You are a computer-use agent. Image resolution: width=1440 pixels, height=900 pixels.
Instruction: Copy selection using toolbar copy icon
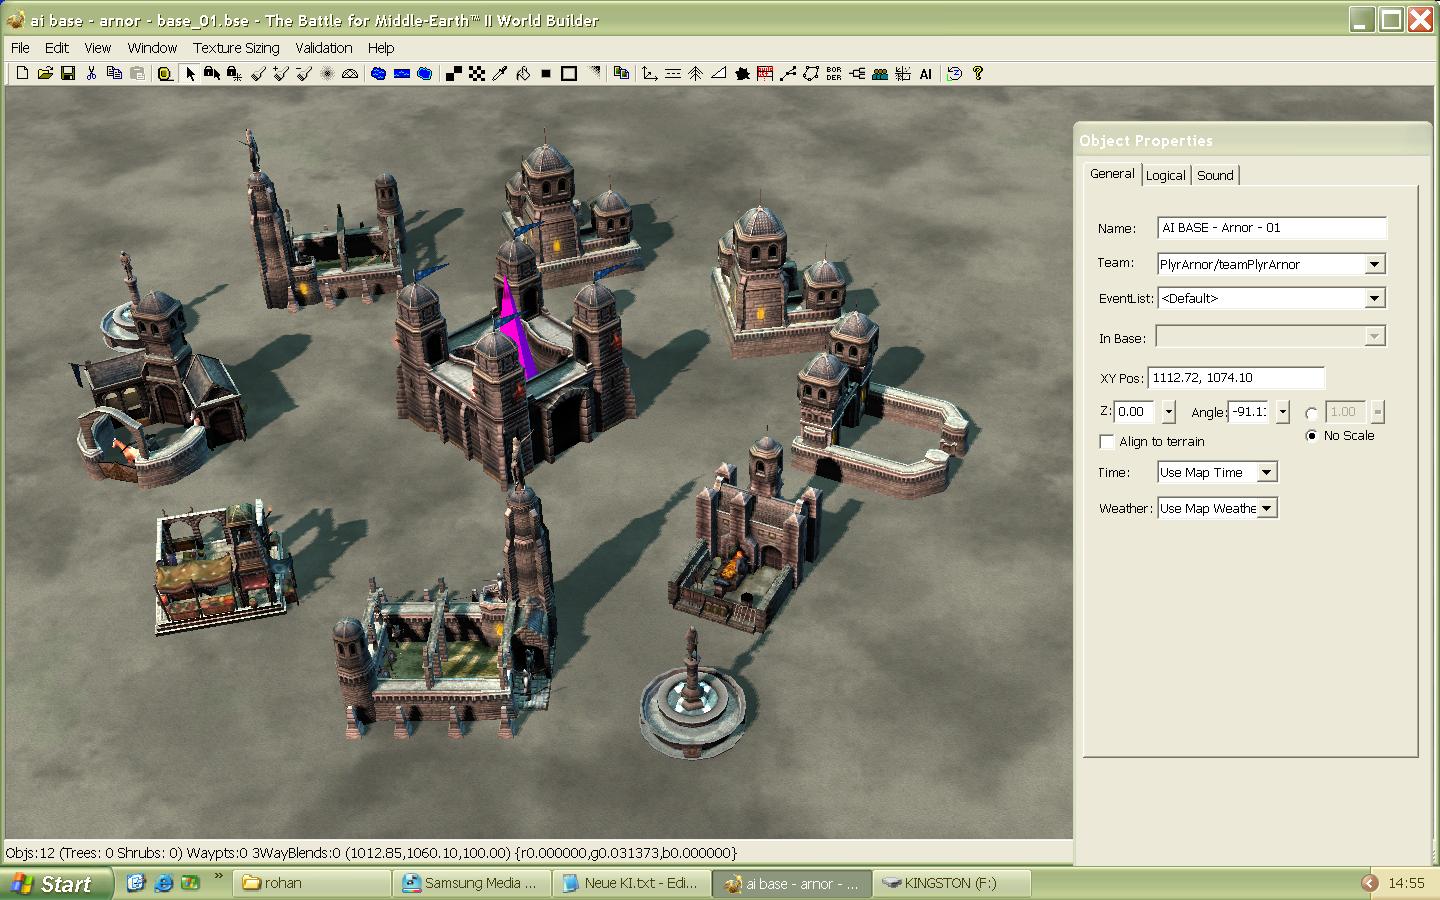[x=114, y=73]
